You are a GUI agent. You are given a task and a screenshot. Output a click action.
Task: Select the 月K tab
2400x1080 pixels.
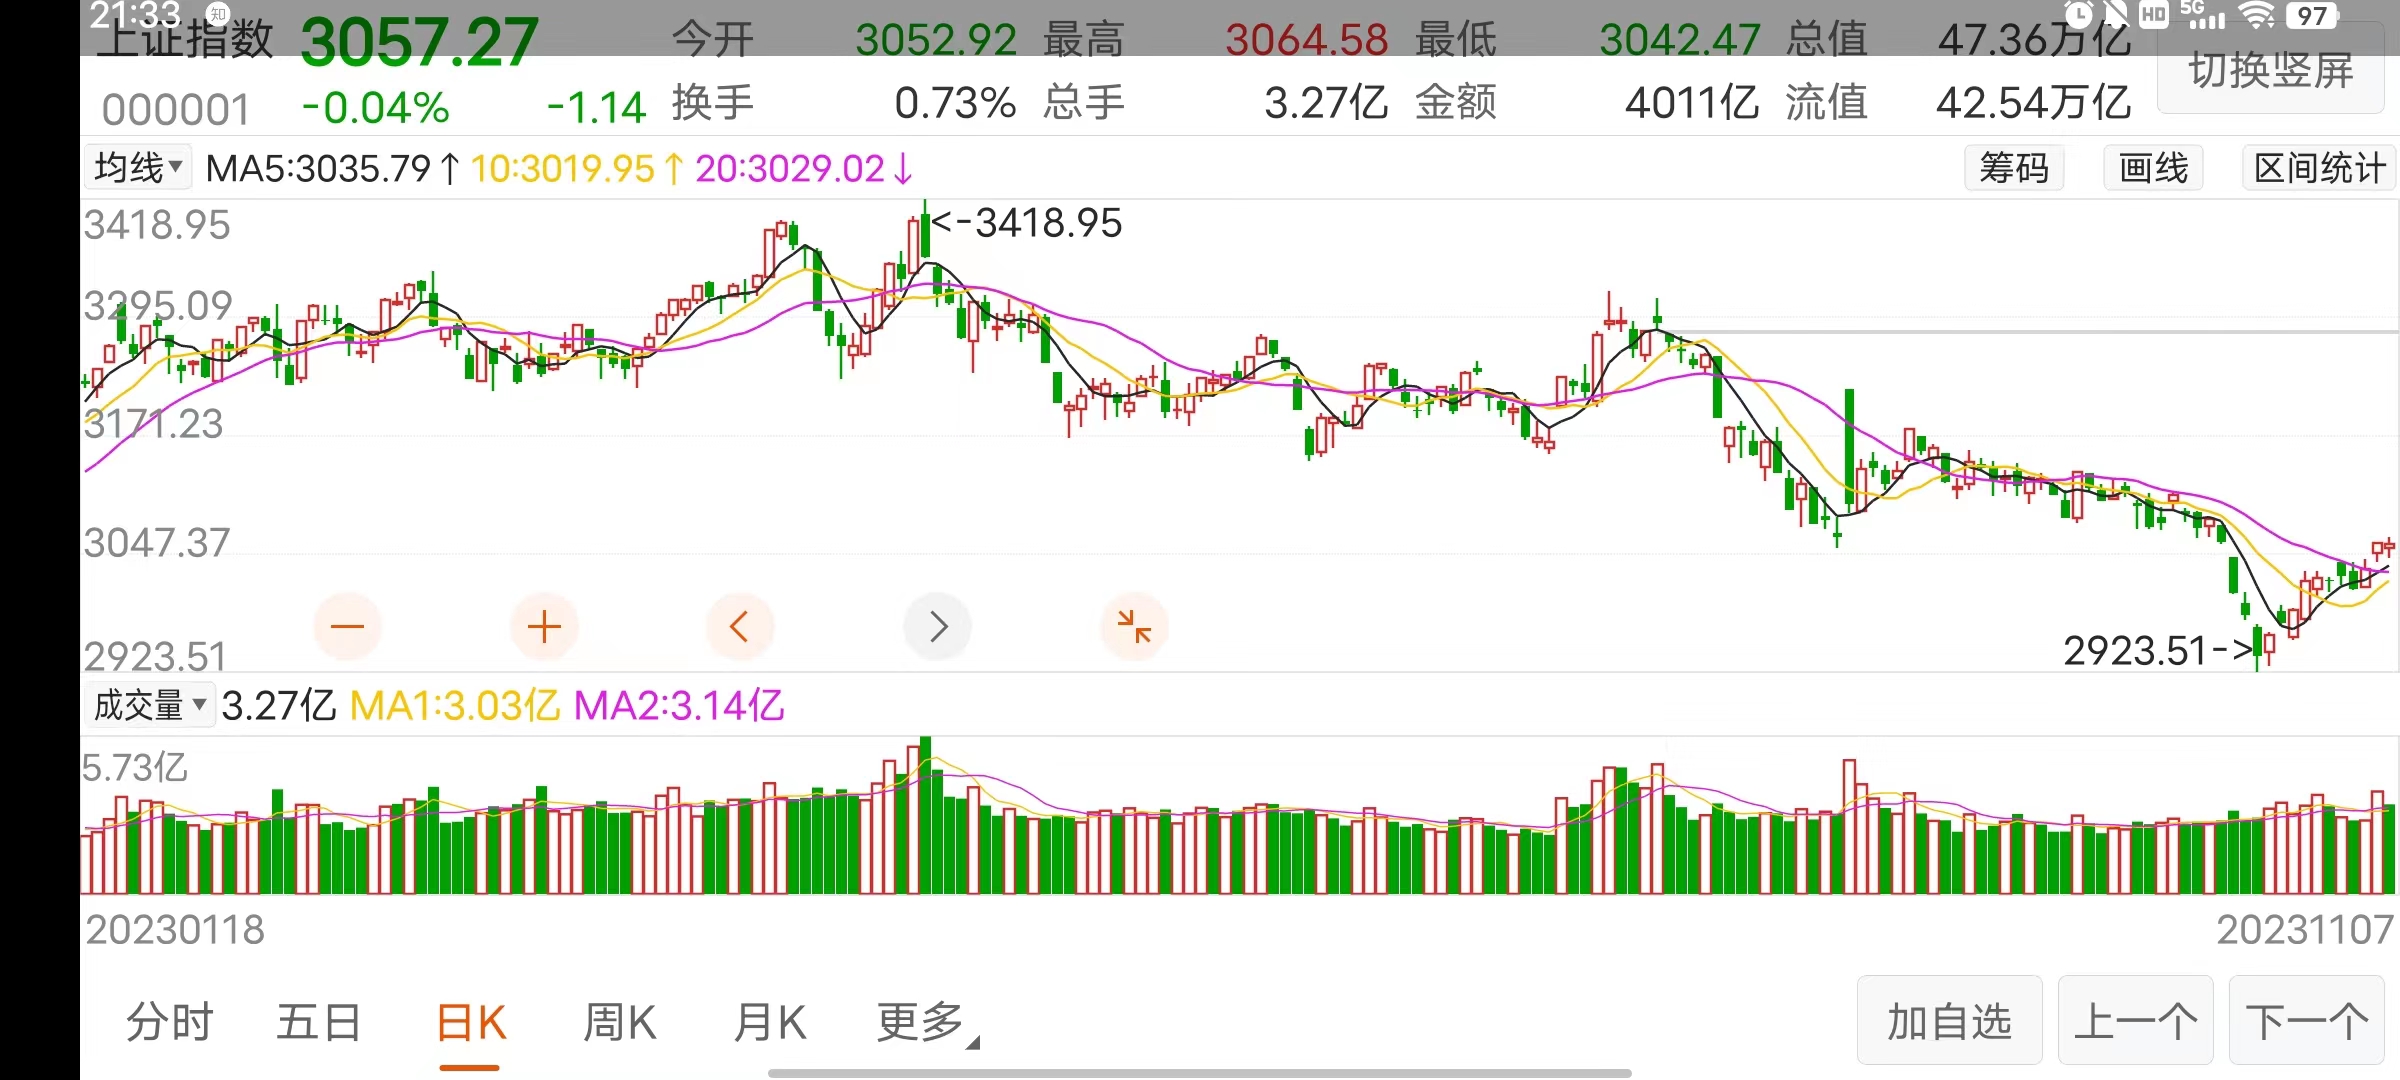769,1023
